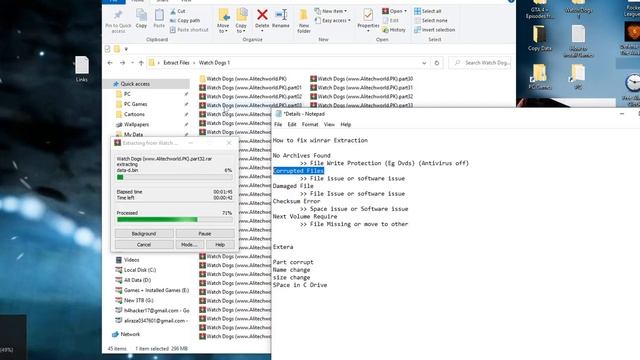Select the Copy Data desktop icon

[x=540, y=38]
